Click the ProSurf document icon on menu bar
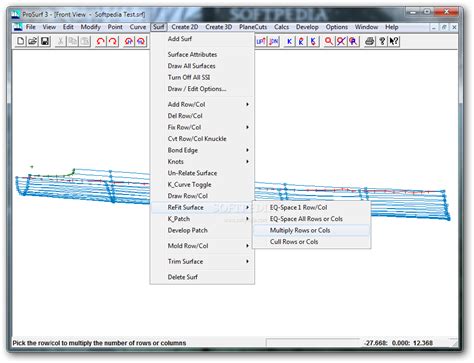This screenshot has width=474, height=363. (17, 27)
